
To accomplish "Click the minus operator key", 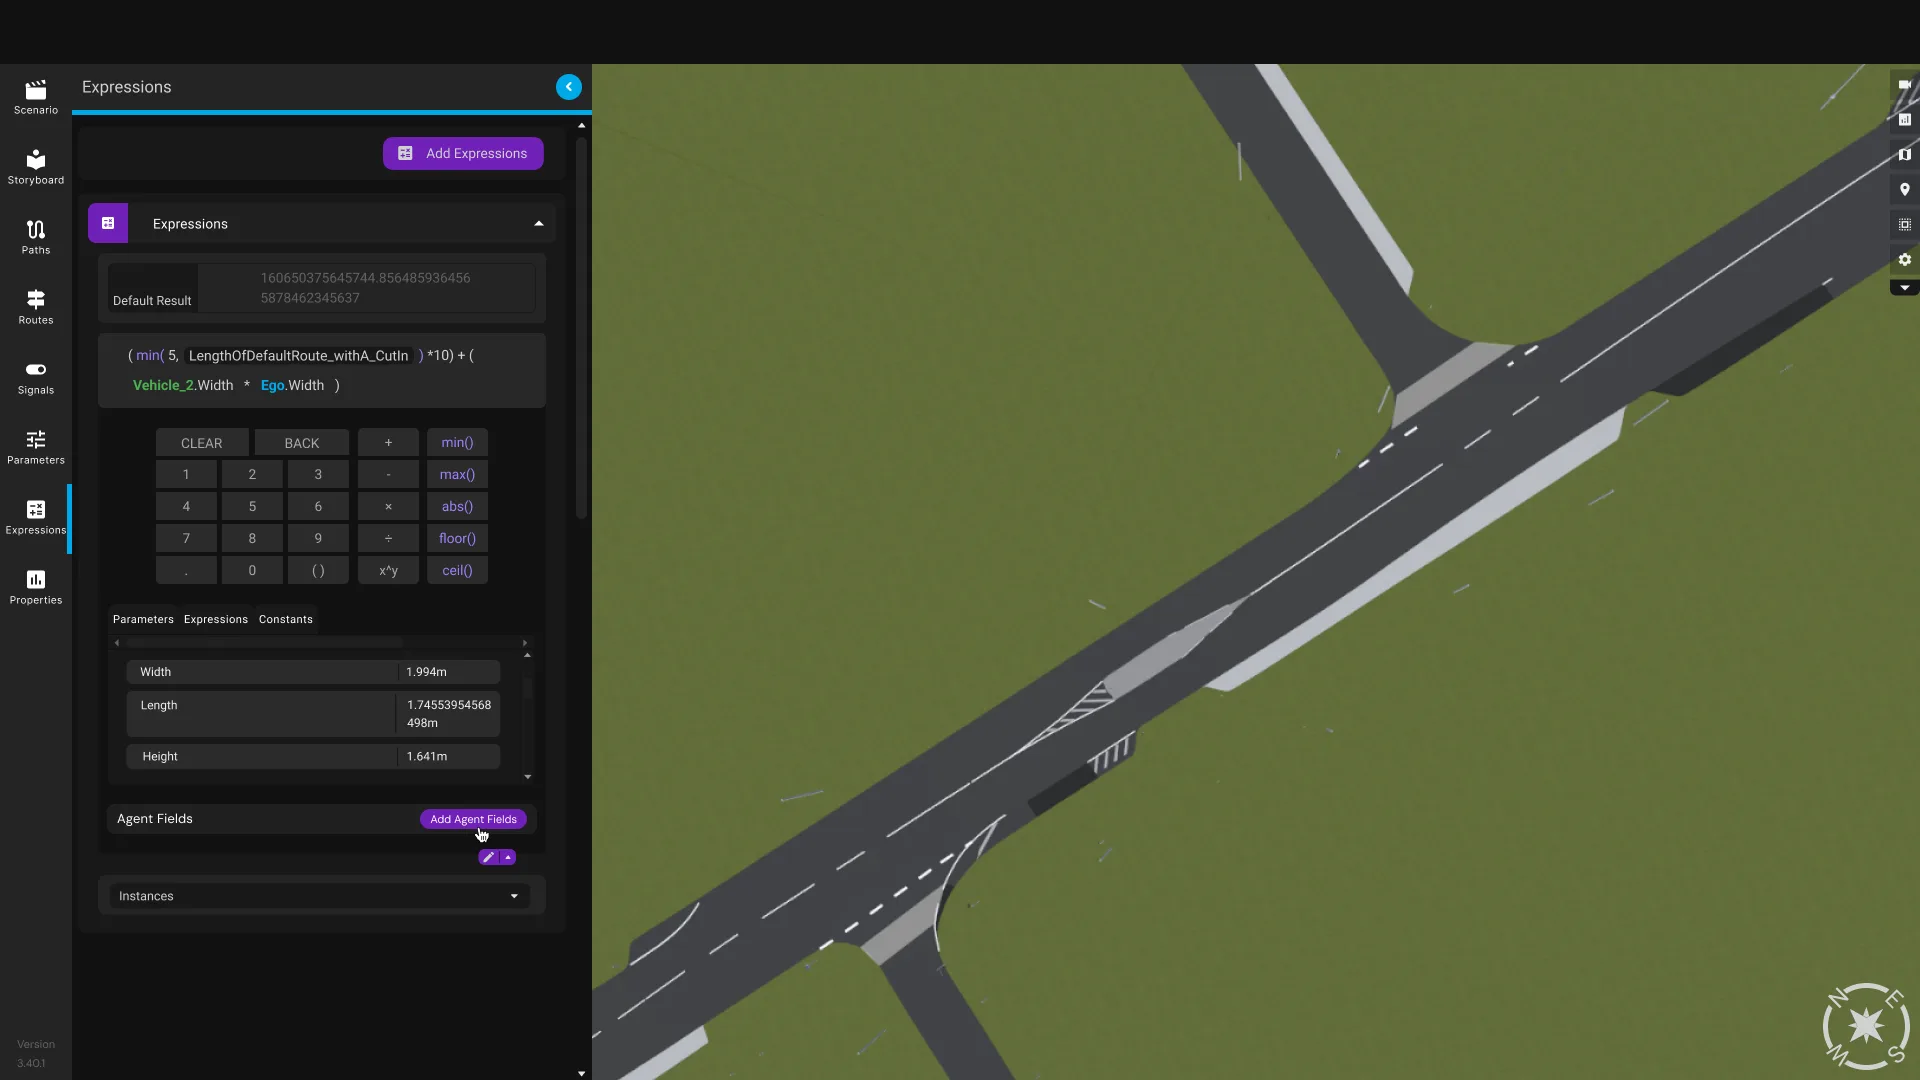I will tap(388, 475).
